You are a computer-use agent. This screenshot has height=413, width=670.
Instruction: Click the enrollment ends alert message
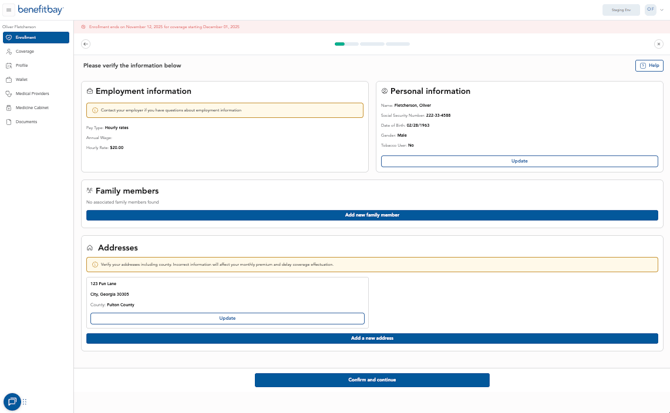click(x=164, y=27)
